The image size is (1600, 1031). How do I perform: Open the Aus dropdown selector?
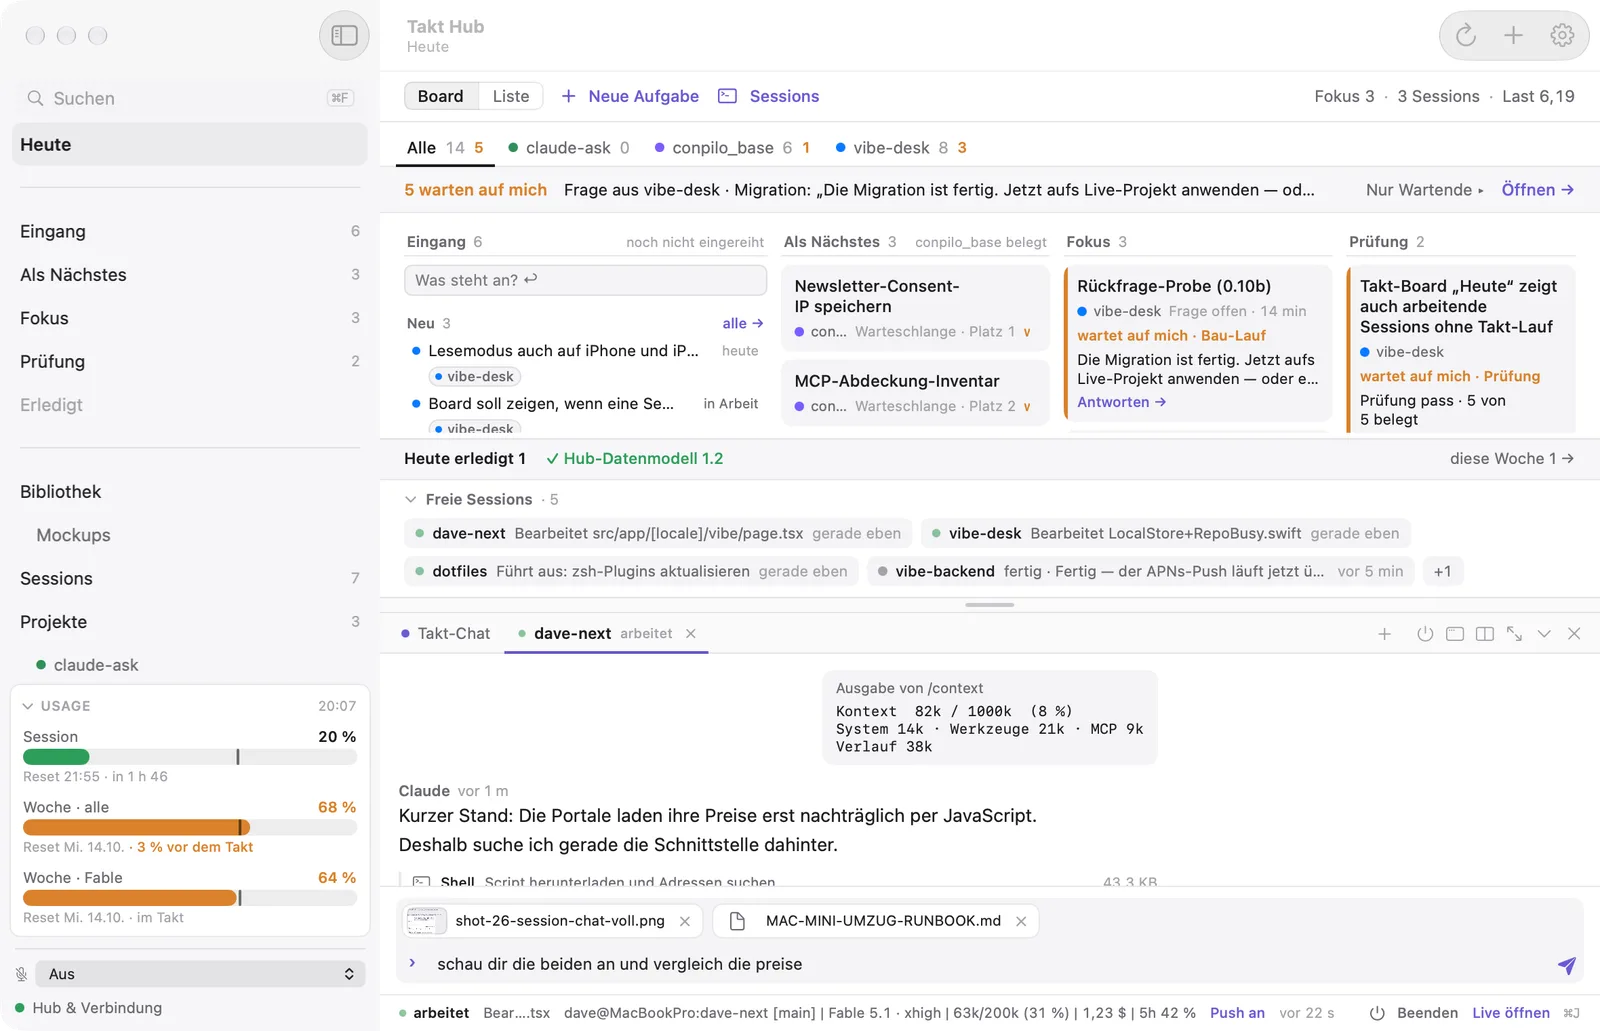coord(200,974)
